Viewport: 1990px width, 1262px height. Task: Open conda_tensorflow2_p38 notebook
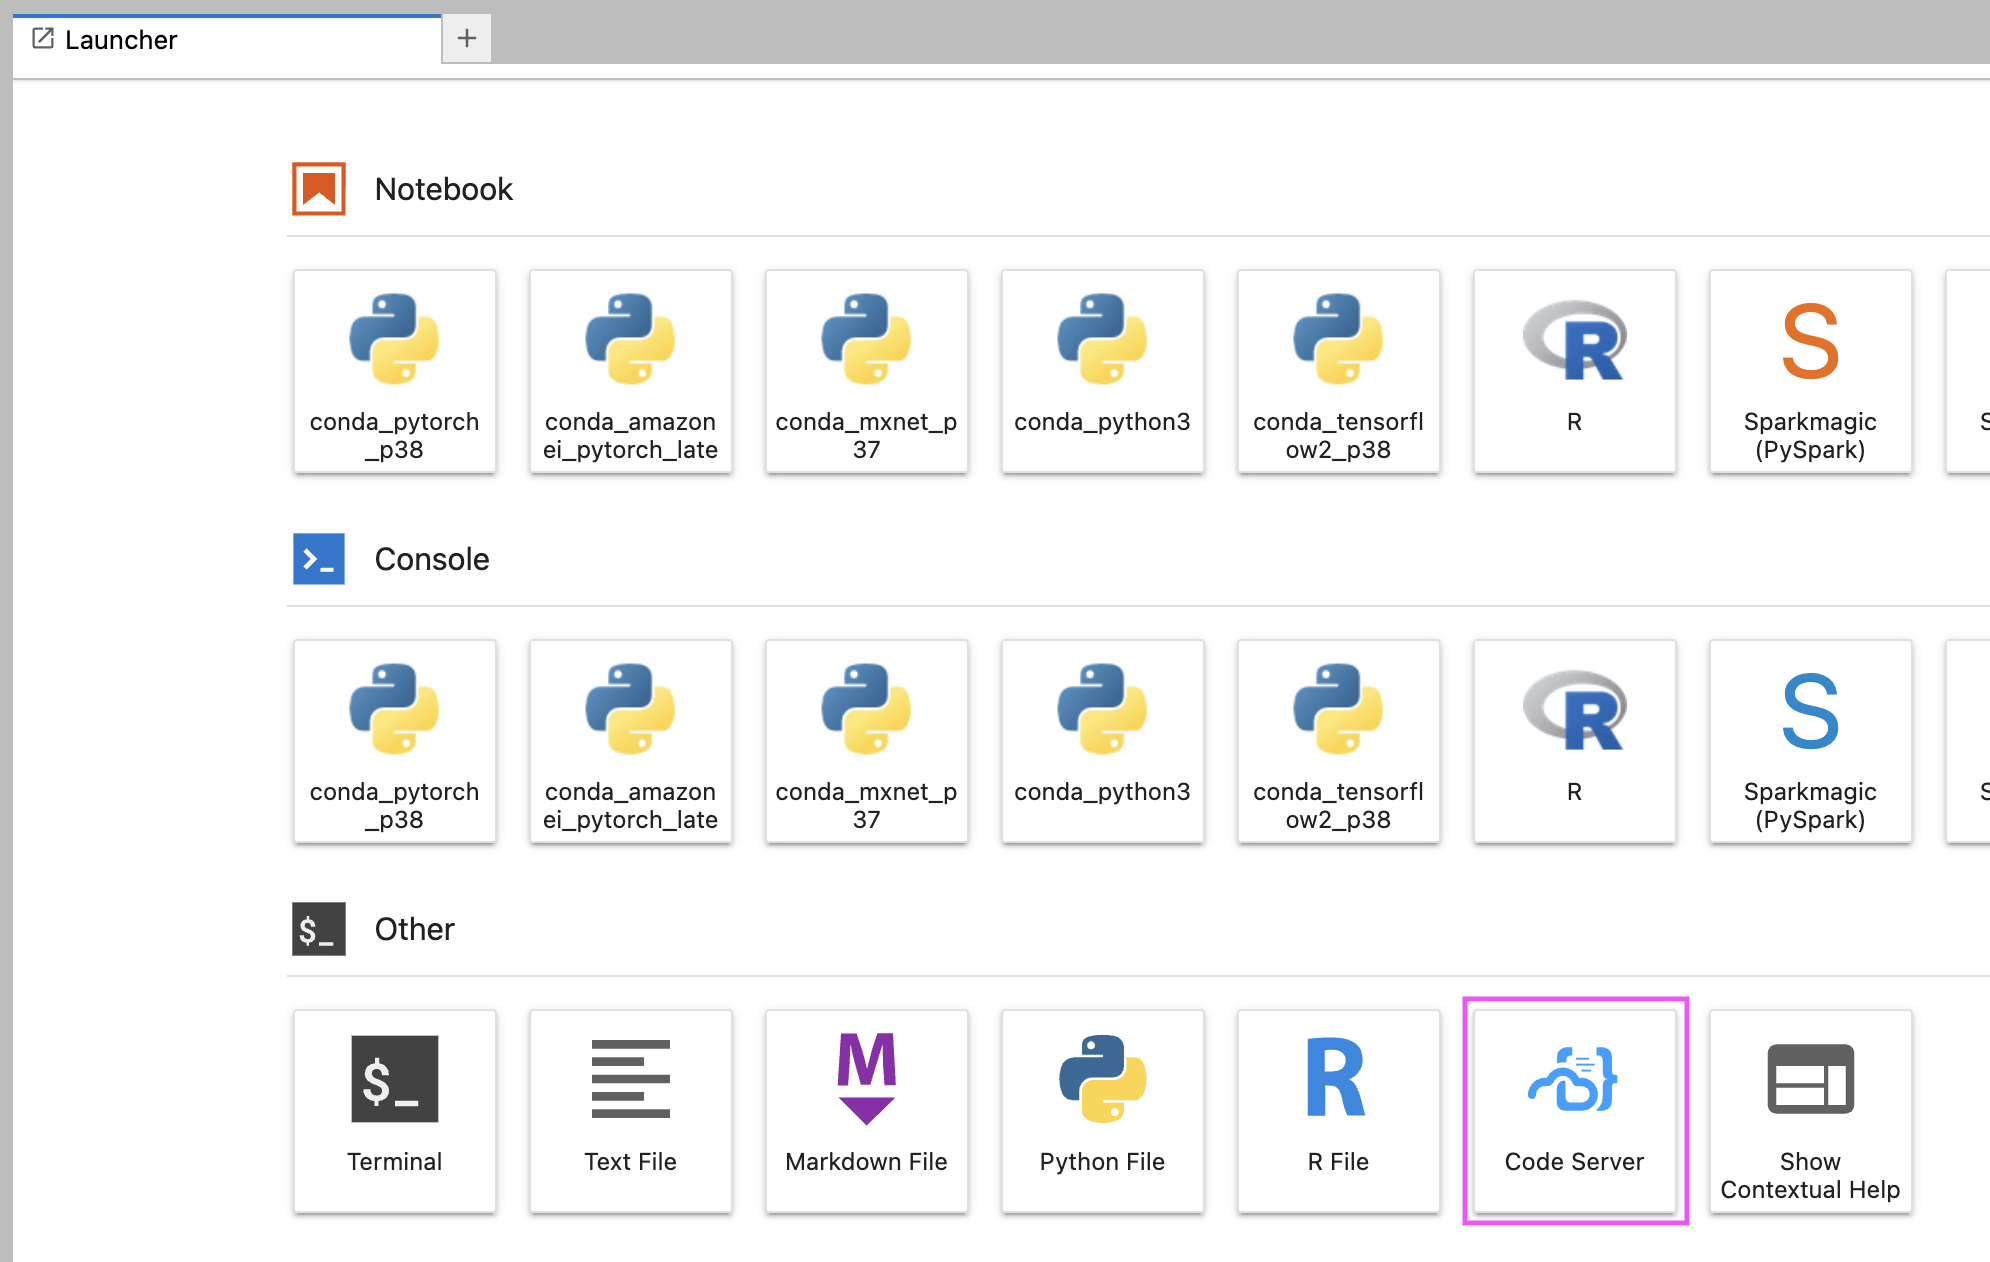1338,370
